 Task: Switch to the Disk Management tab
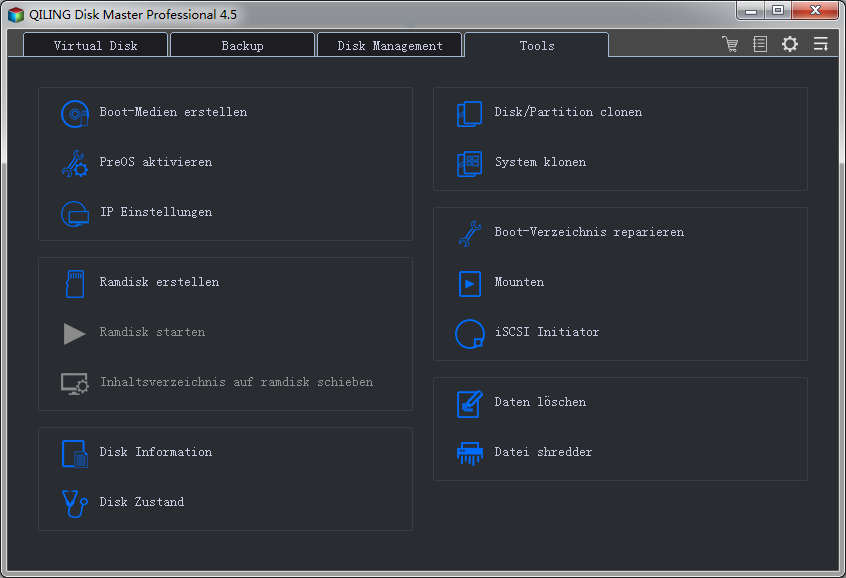[x=390, y=45]
